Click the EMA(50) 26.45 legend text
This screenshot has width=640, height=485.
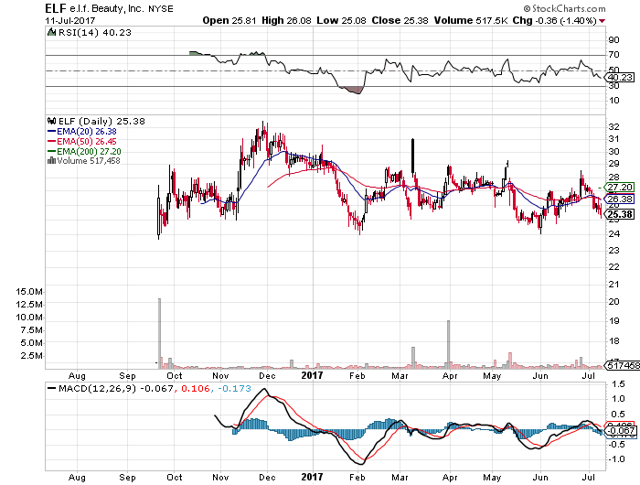(x=87, y=142)
